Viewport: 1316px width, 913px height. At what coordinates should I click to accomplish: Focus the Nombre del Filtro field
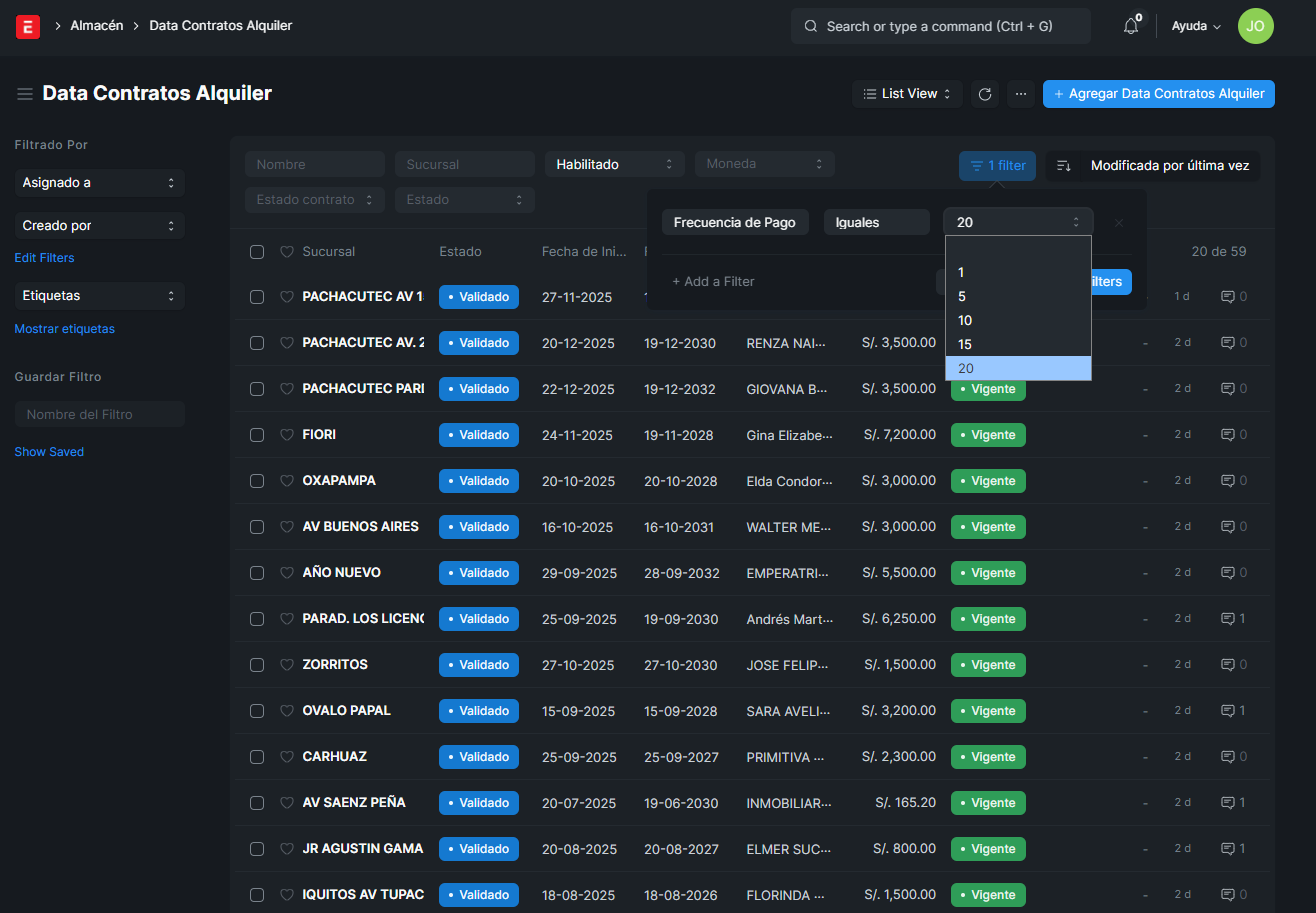click(x=99, y=414)
